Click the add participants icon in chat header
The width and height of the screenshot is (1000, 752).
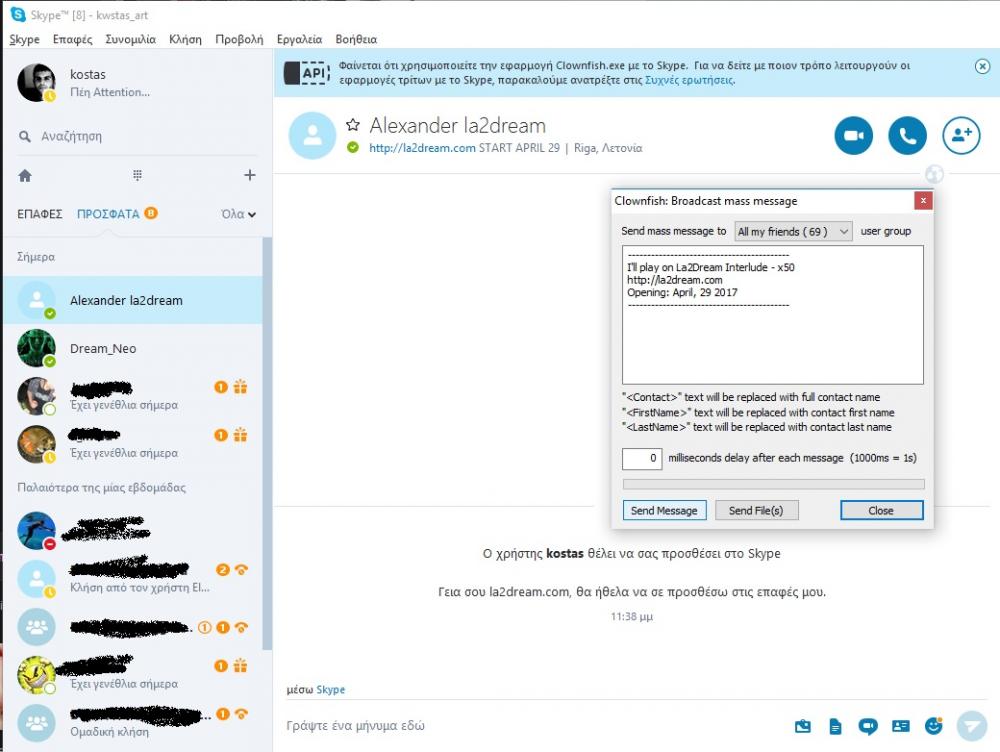tap(961, 136)
